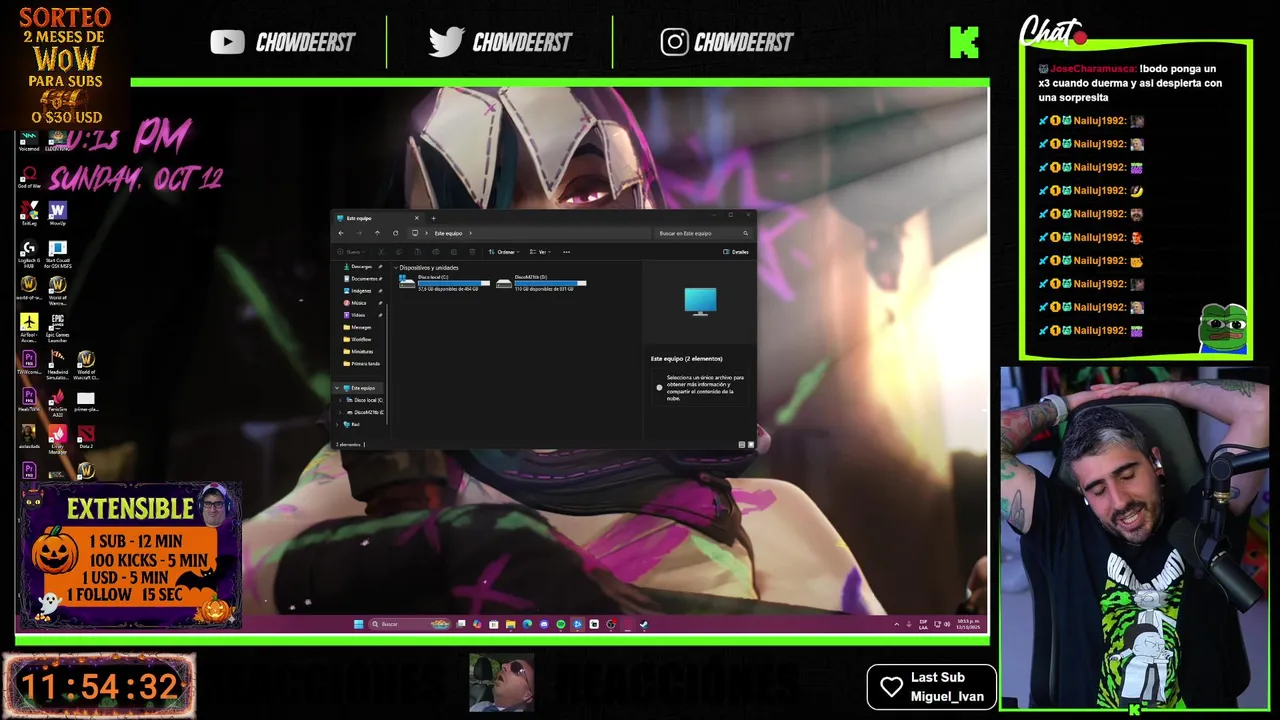Viewport: 1280px width, 720px height.
Task: Open Disco local (C:) drive
Action: [x=444, y=283]
